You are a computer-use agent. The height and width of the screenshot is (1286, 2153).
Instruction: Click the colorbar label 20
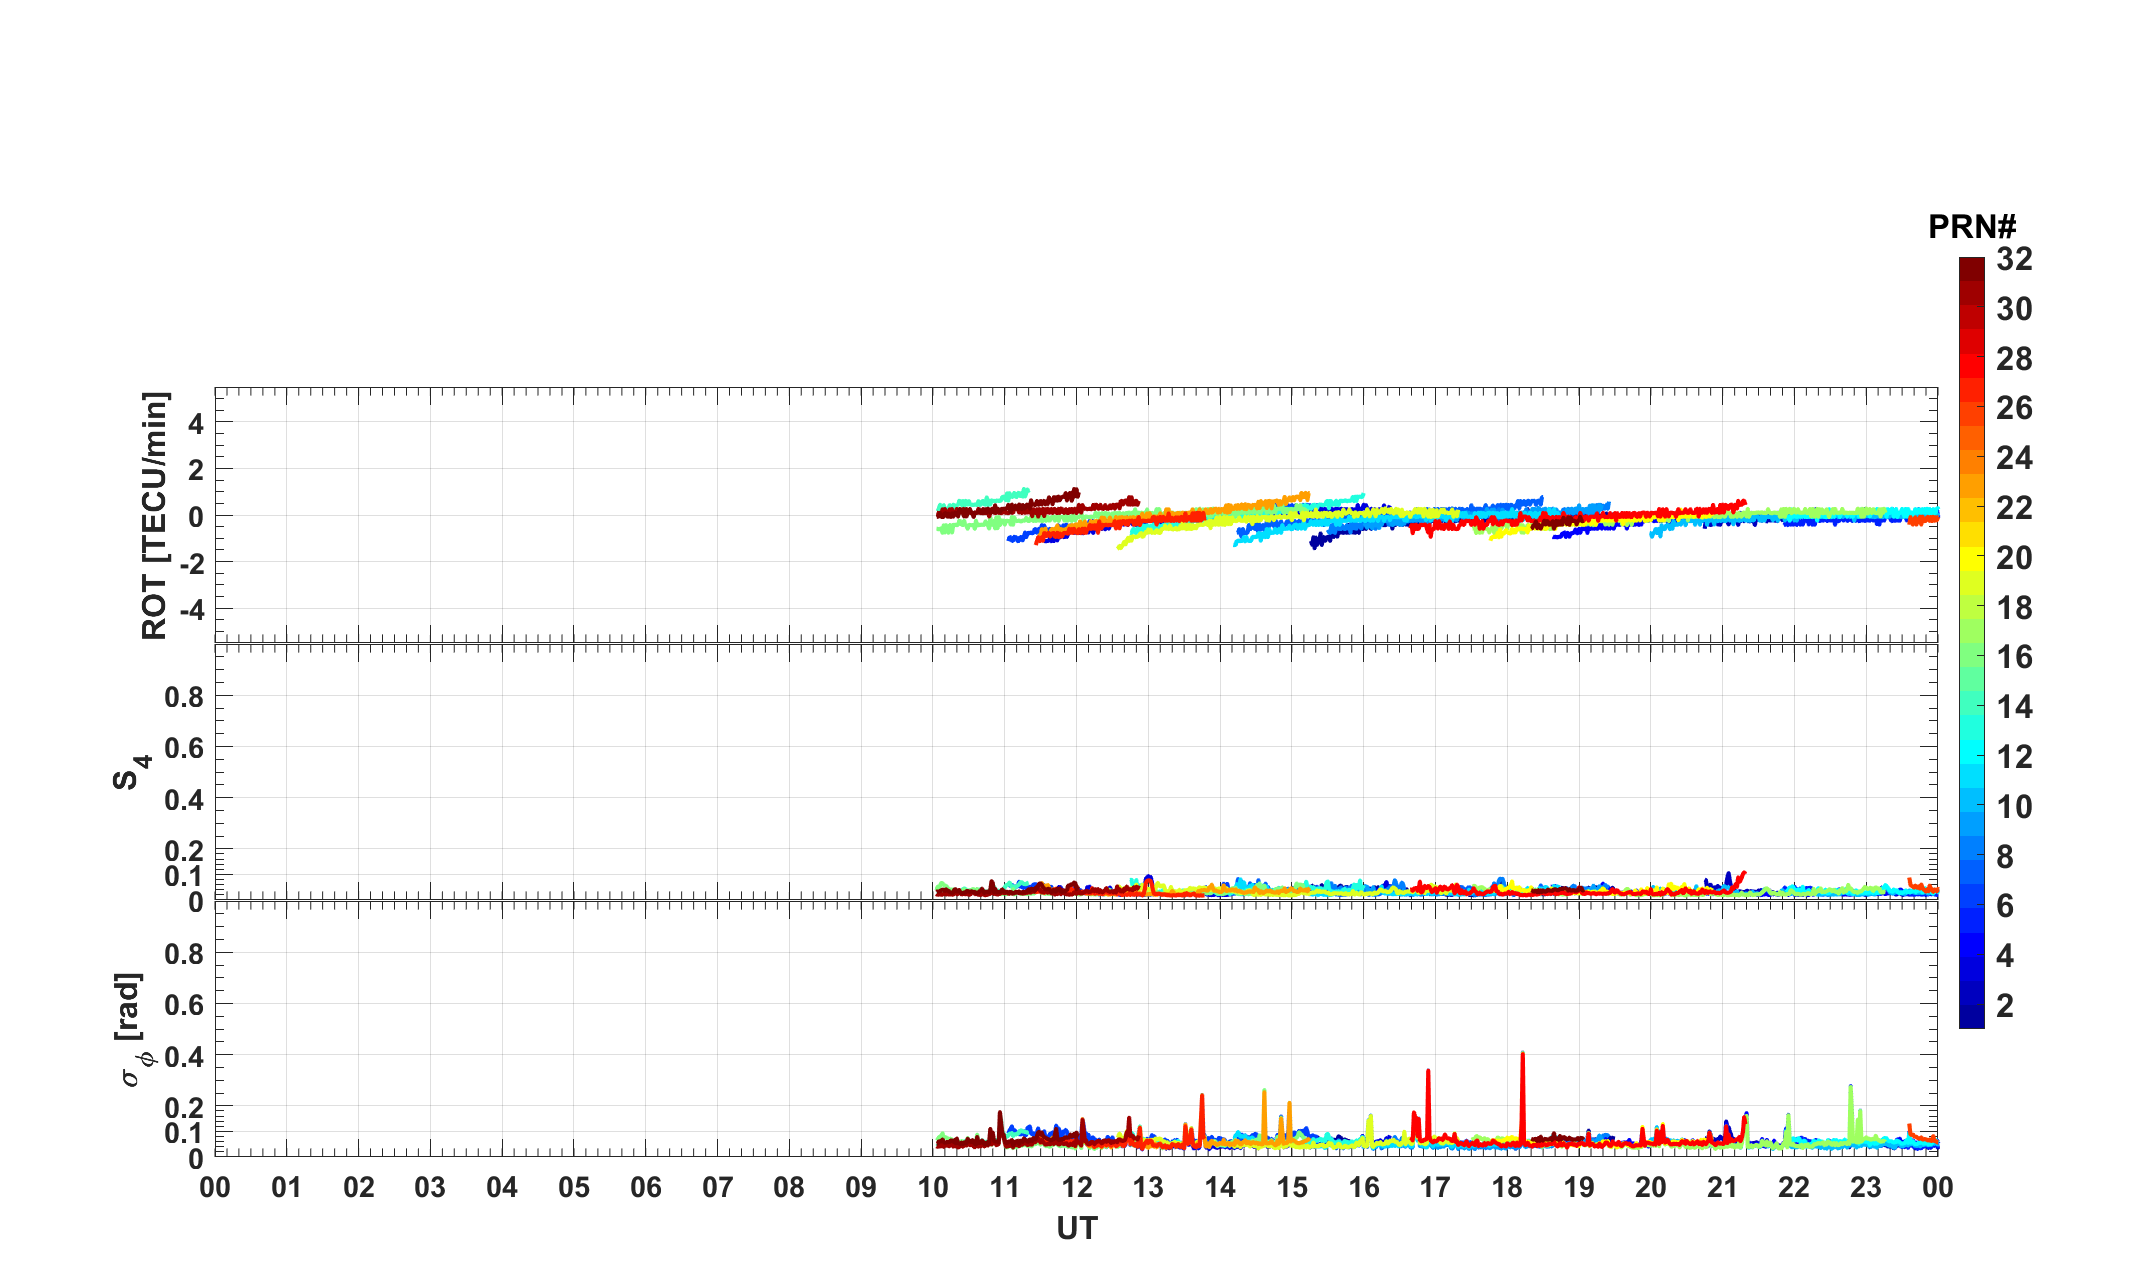pyautogui.click(x=2014, y=558)
